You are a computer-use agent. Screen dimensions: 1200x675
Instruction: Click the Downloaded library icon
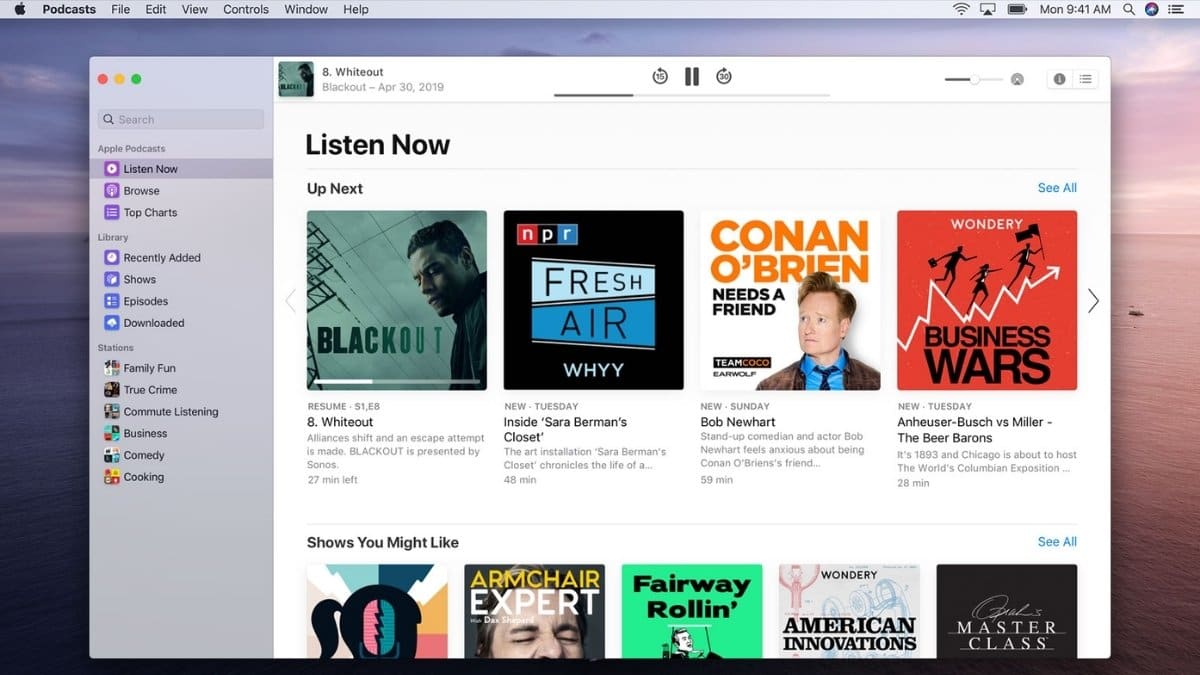(112, 323)
